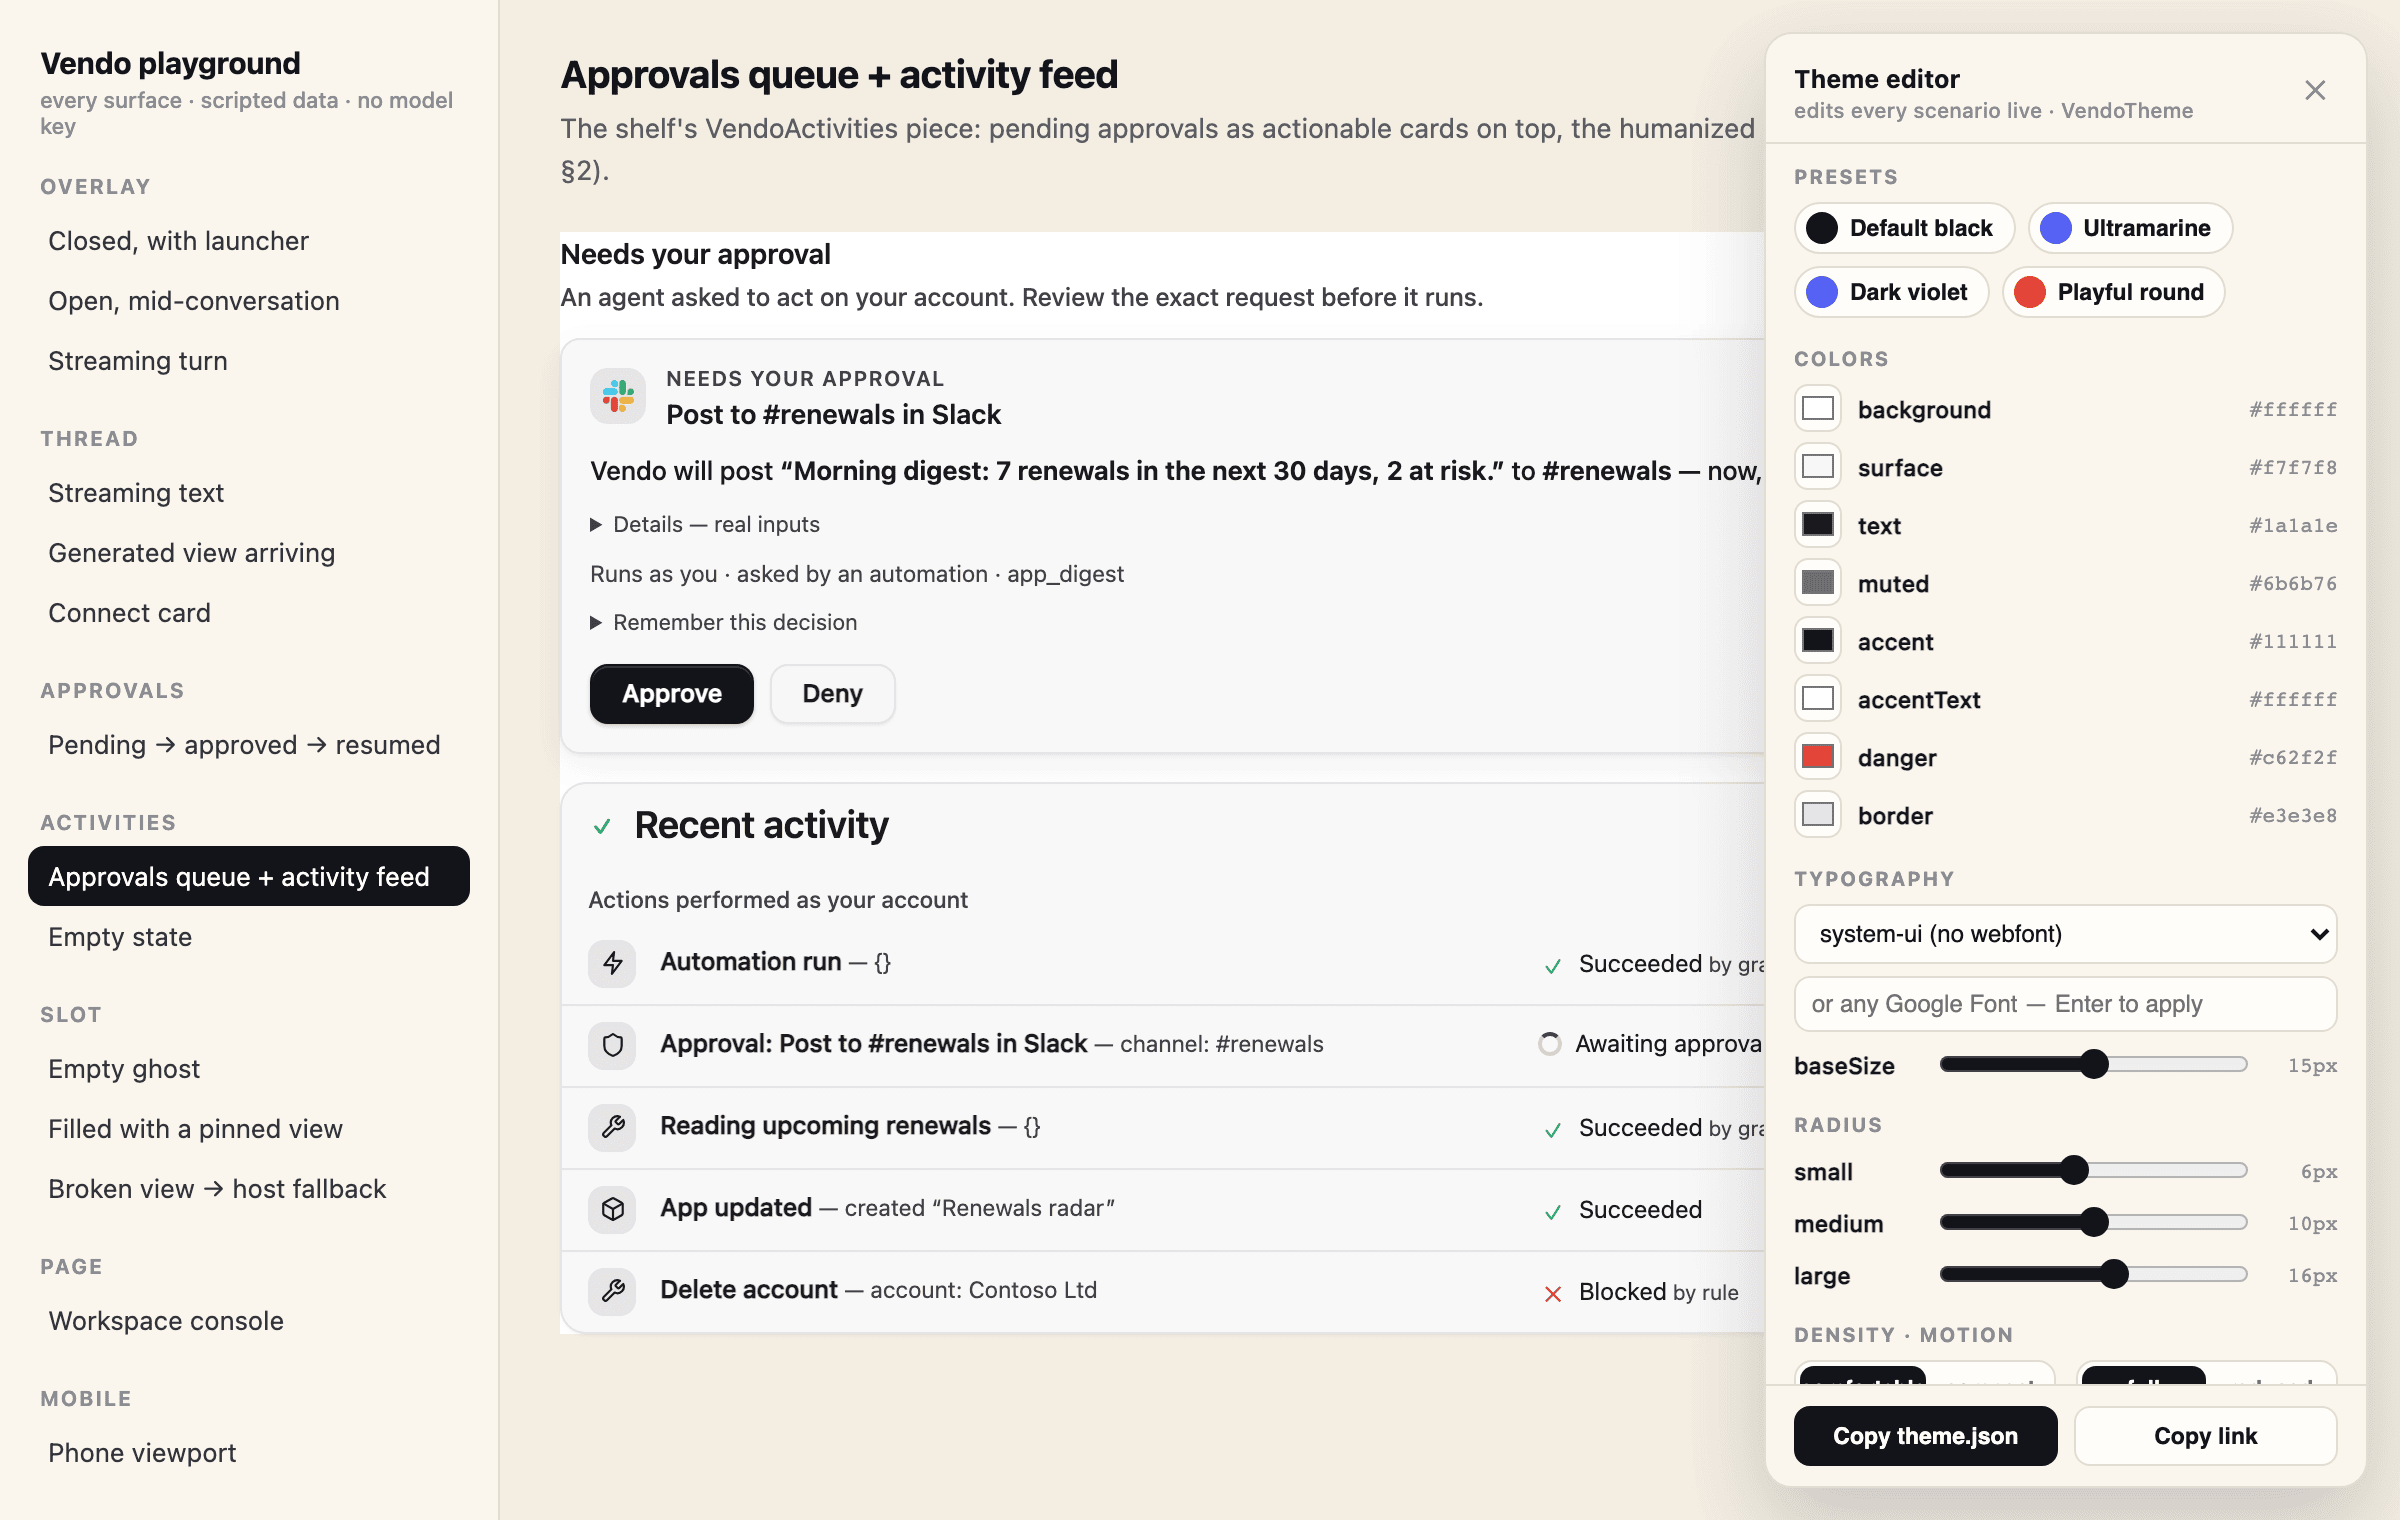
Task: Select Streaming text scenario
Action: coord(249,493)
